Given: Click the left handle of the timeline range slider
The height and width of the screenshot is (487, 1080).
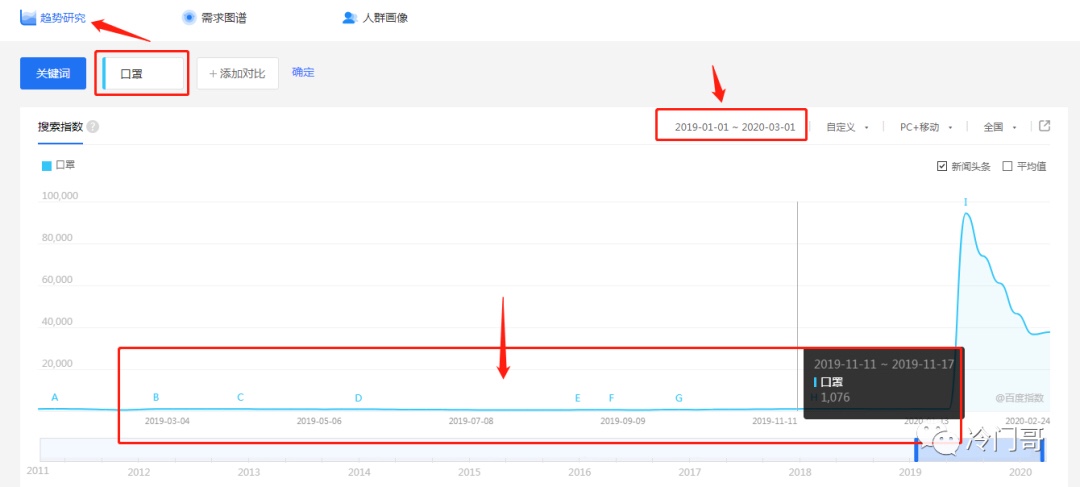Looking at the screenshot, I should click(917, 450).
